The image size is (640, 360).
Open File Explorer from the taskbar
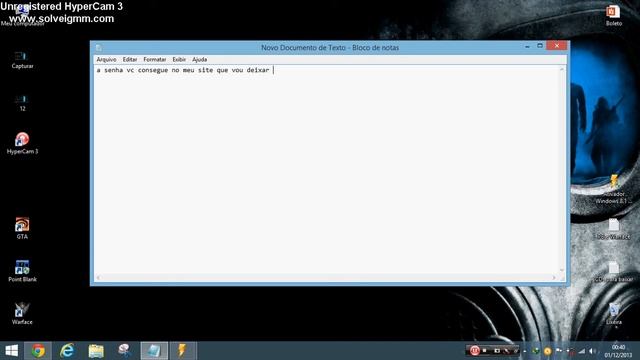[x=96, y=351]
